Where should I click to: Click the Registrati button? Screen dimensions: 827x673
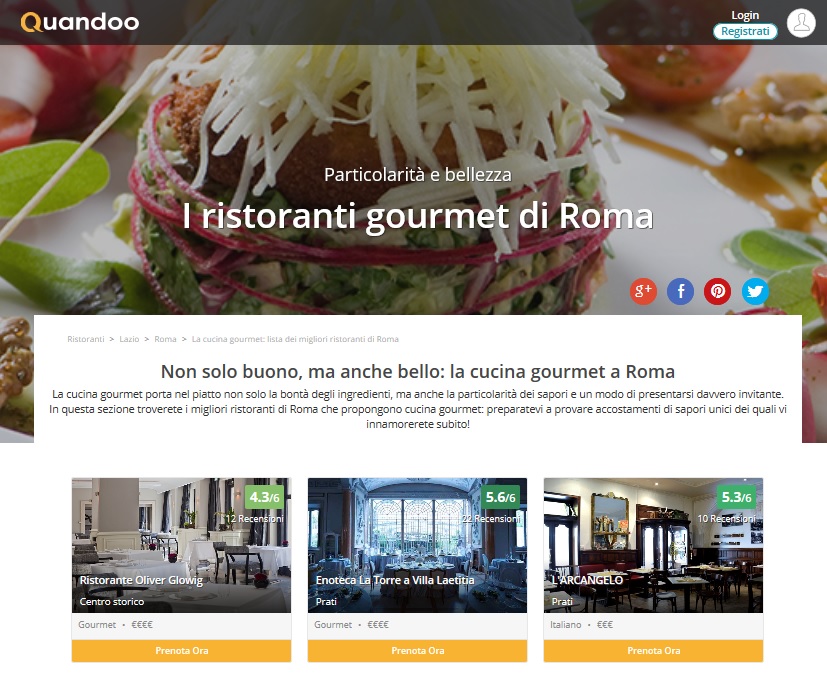[745, 31]
